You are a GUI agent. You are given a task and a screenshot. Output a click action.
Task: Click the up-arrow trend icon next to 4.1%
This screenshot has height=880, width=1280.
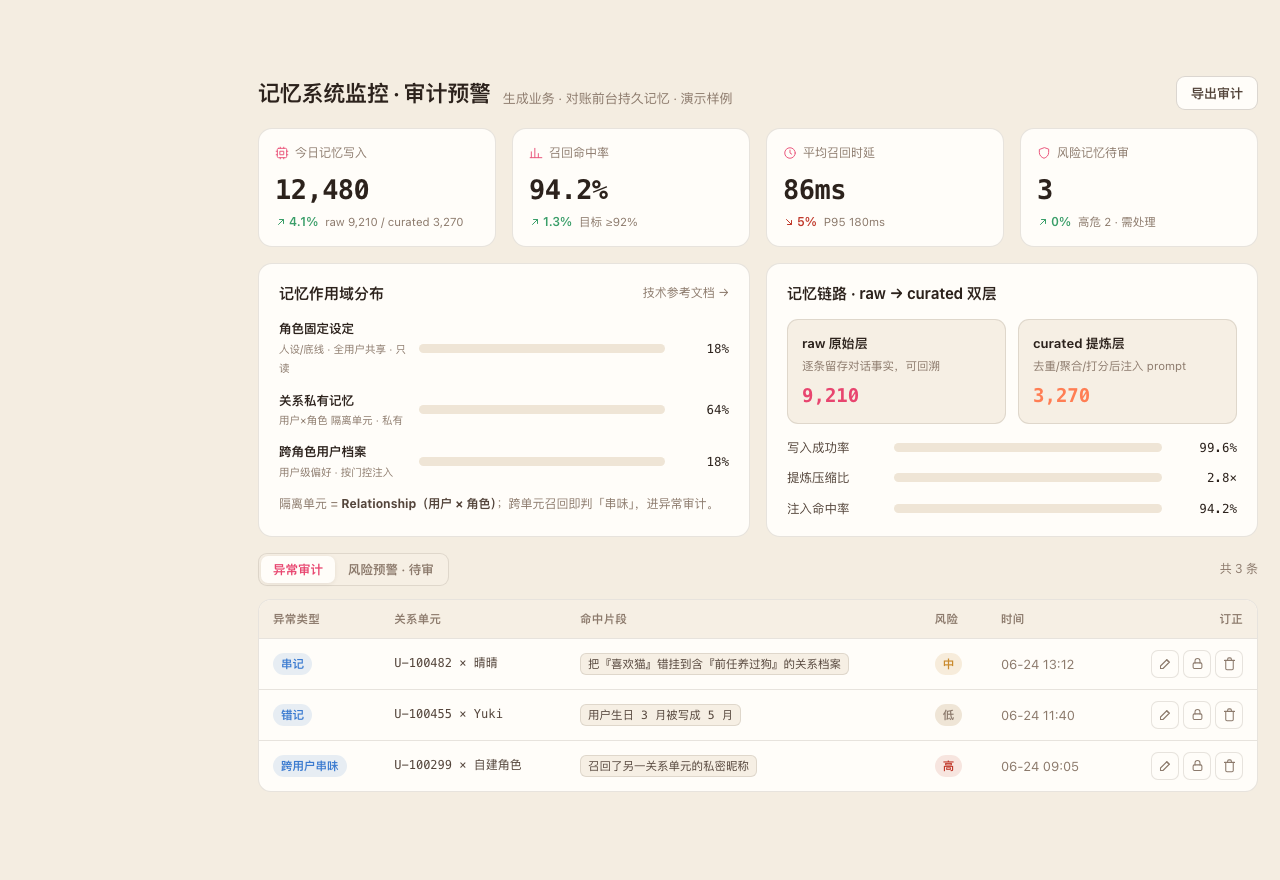(281, 222)
